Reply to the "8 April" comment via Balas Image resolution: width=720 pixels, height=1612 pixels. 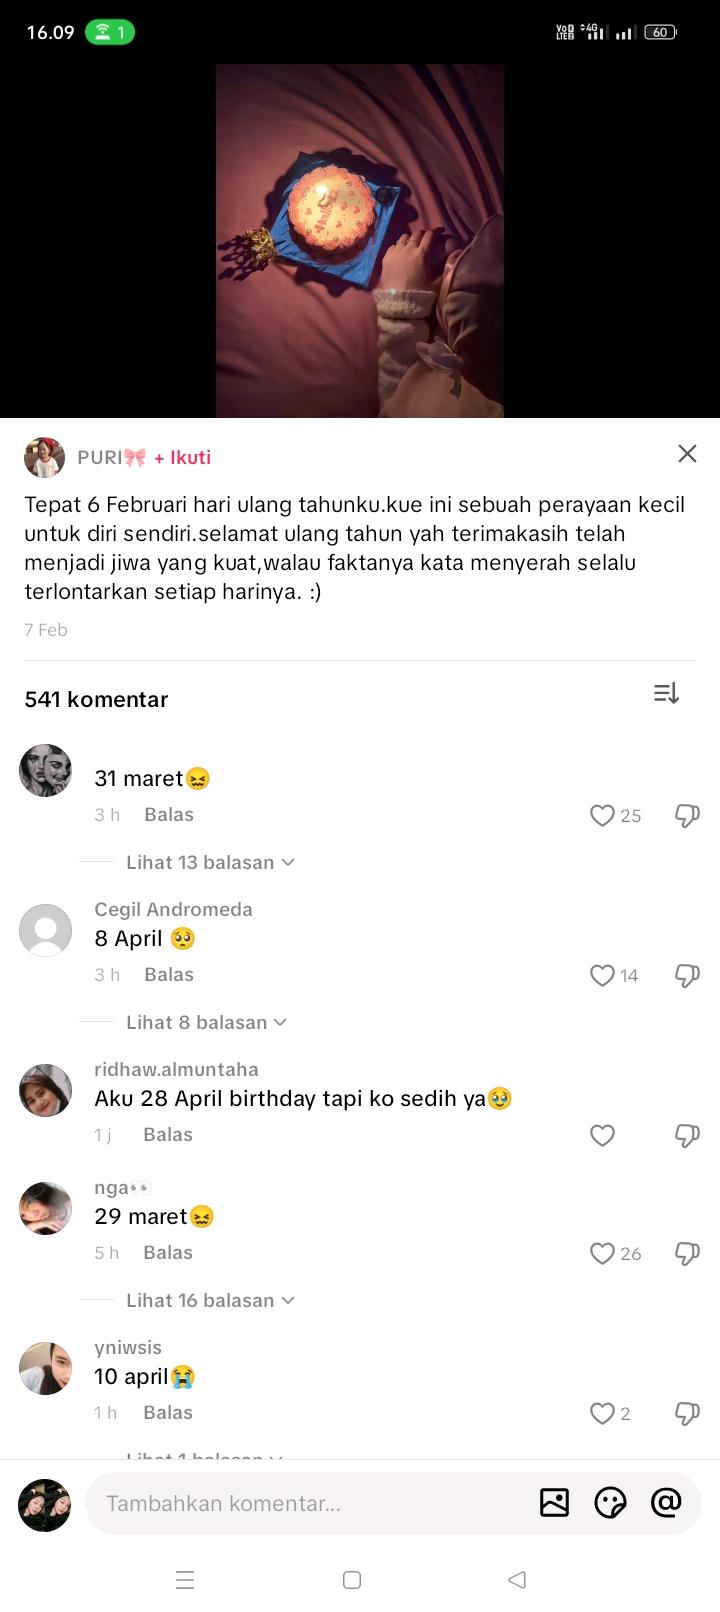(x=168, y=974)
